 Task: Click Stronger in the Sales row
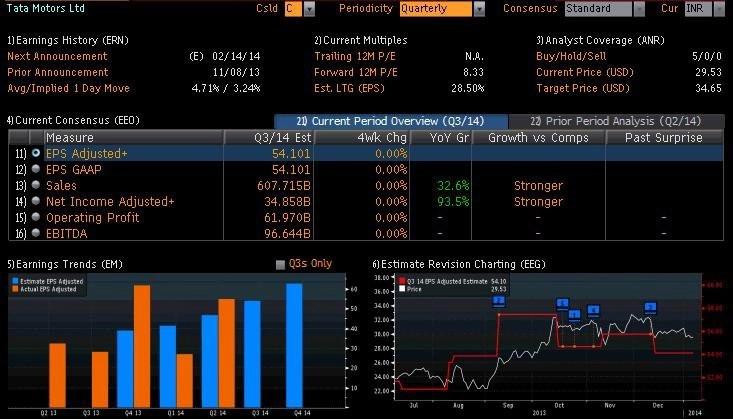coord(538,186)
